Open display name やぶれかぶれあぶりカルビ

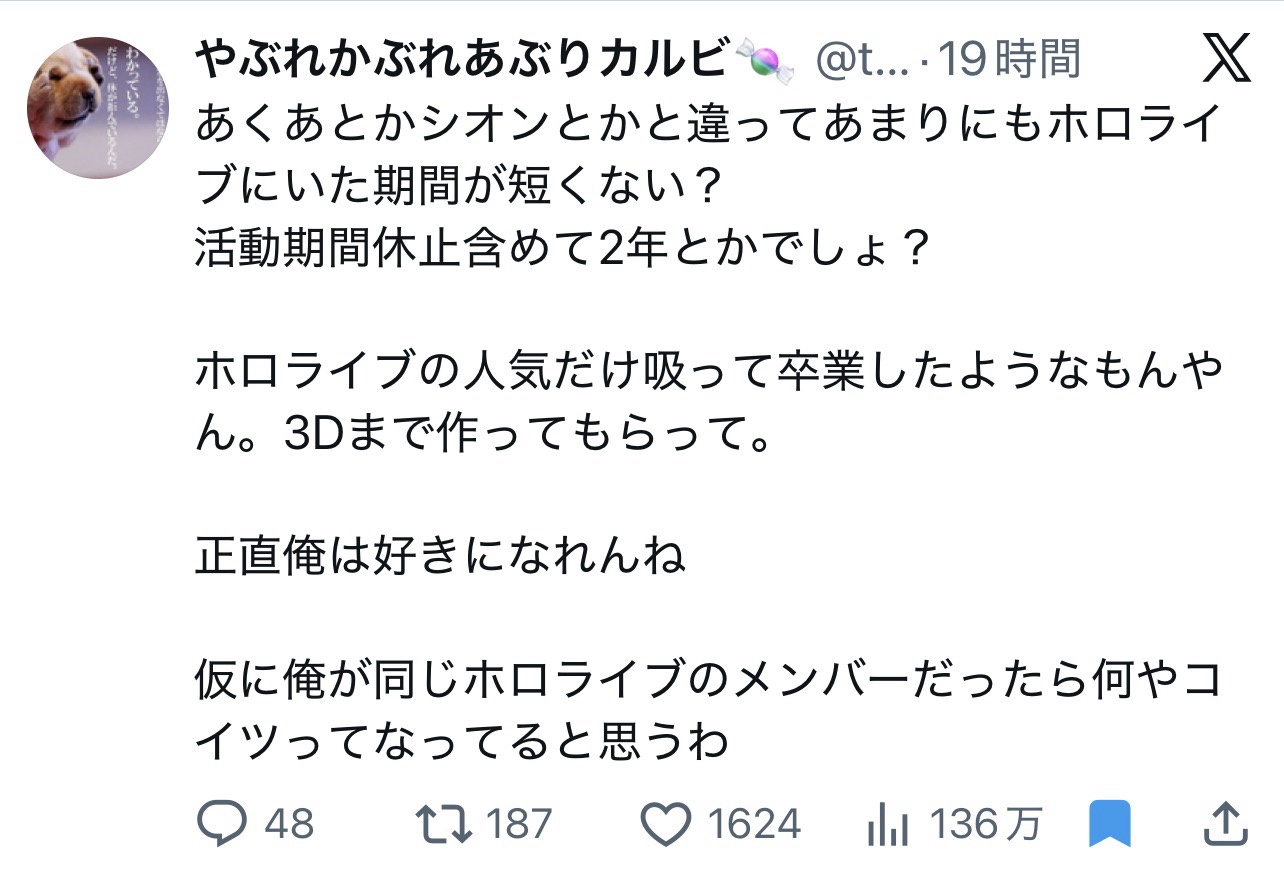[462, 62]
